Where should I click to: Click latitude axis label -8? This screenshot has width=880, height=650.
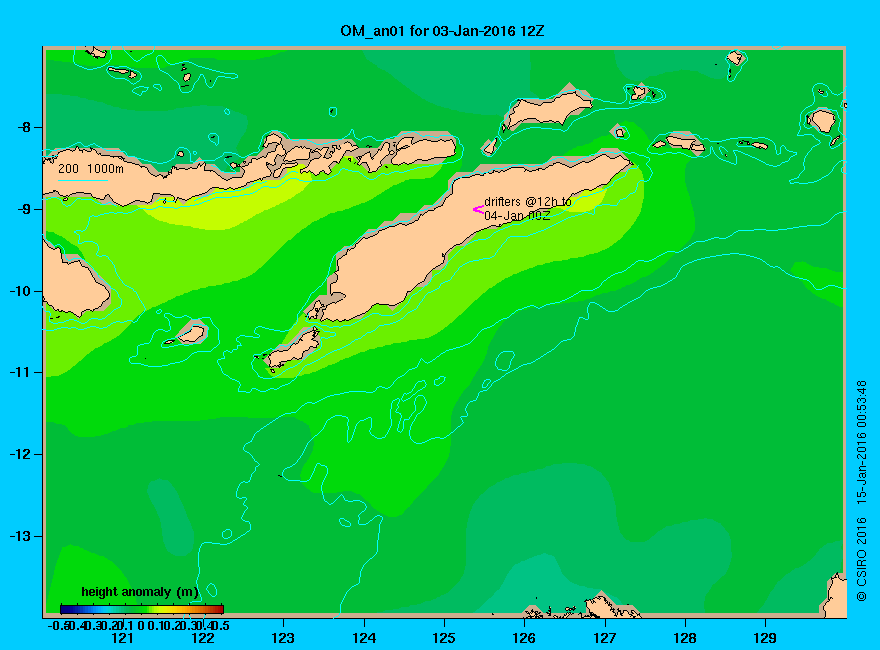pyautogui.click(x=24, y=127)
